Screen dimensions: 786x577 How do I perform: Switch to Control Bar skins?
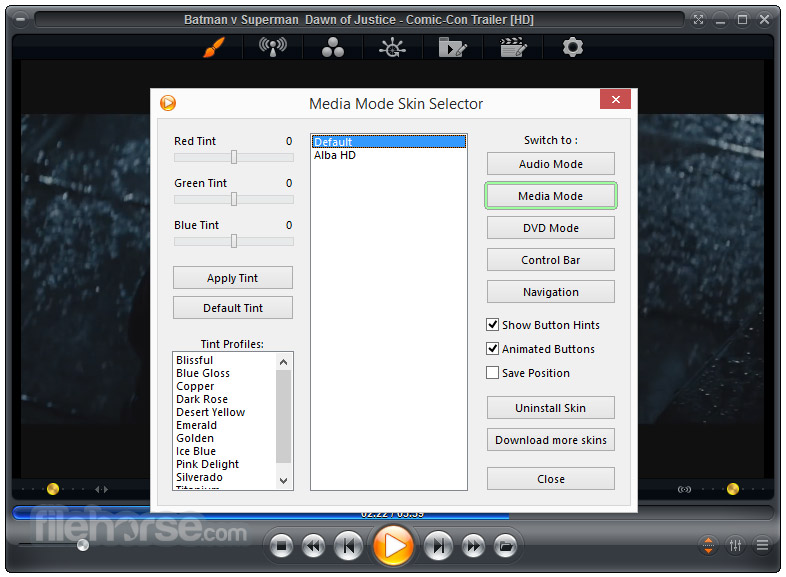coord(550,260)
